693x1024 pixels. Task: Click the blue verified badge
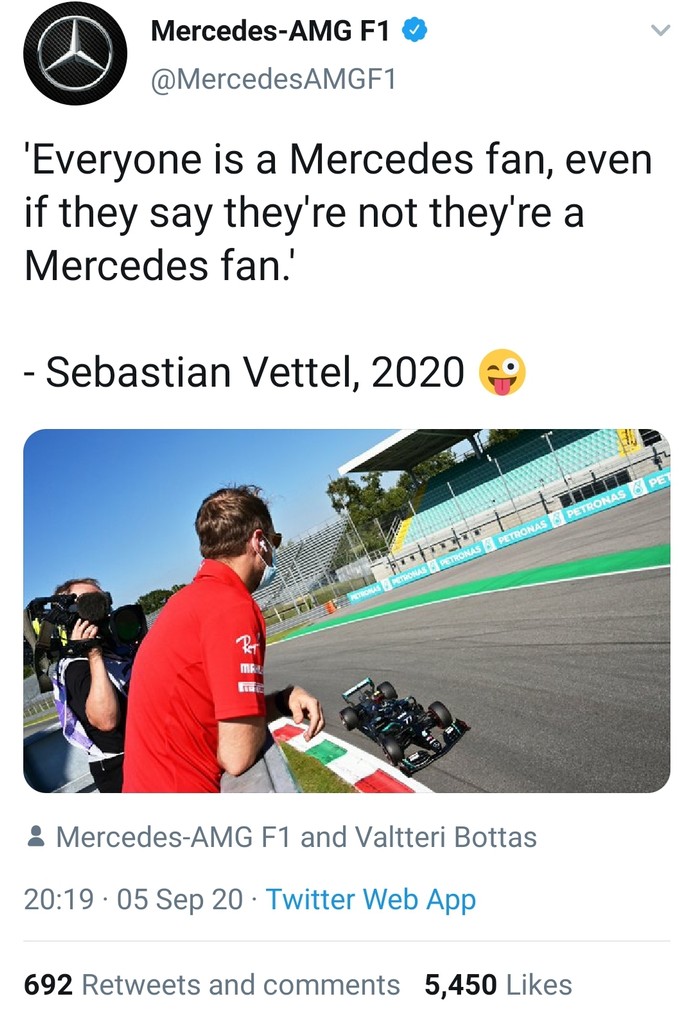(415, 31)
